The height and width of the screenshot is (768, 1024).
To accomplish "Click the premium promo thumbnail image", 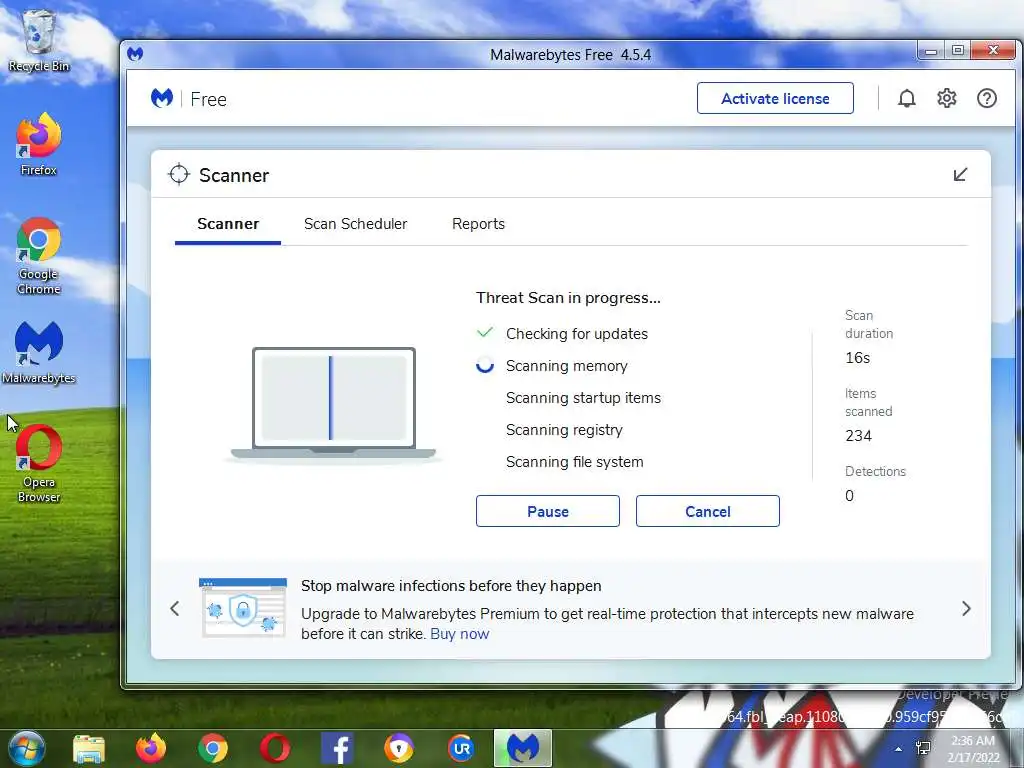I will click(243, 607).
